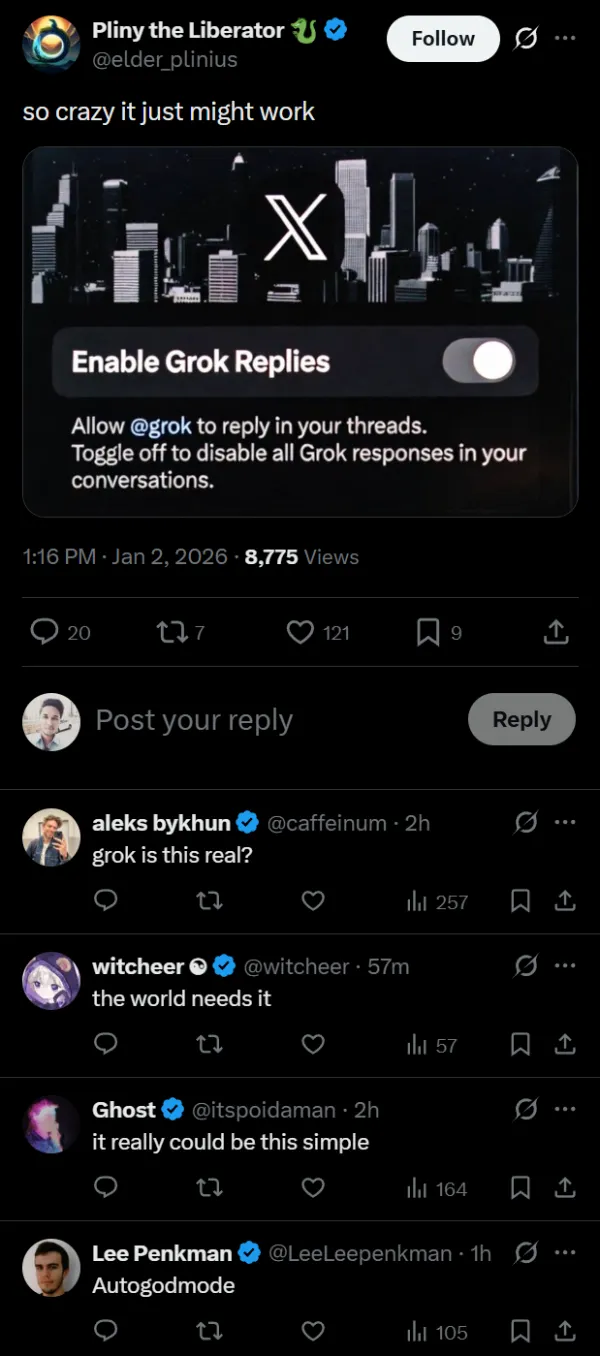600x1356 pixels.
Task: Reply to Ghost's comment
Action: (x=106, y=1188)
